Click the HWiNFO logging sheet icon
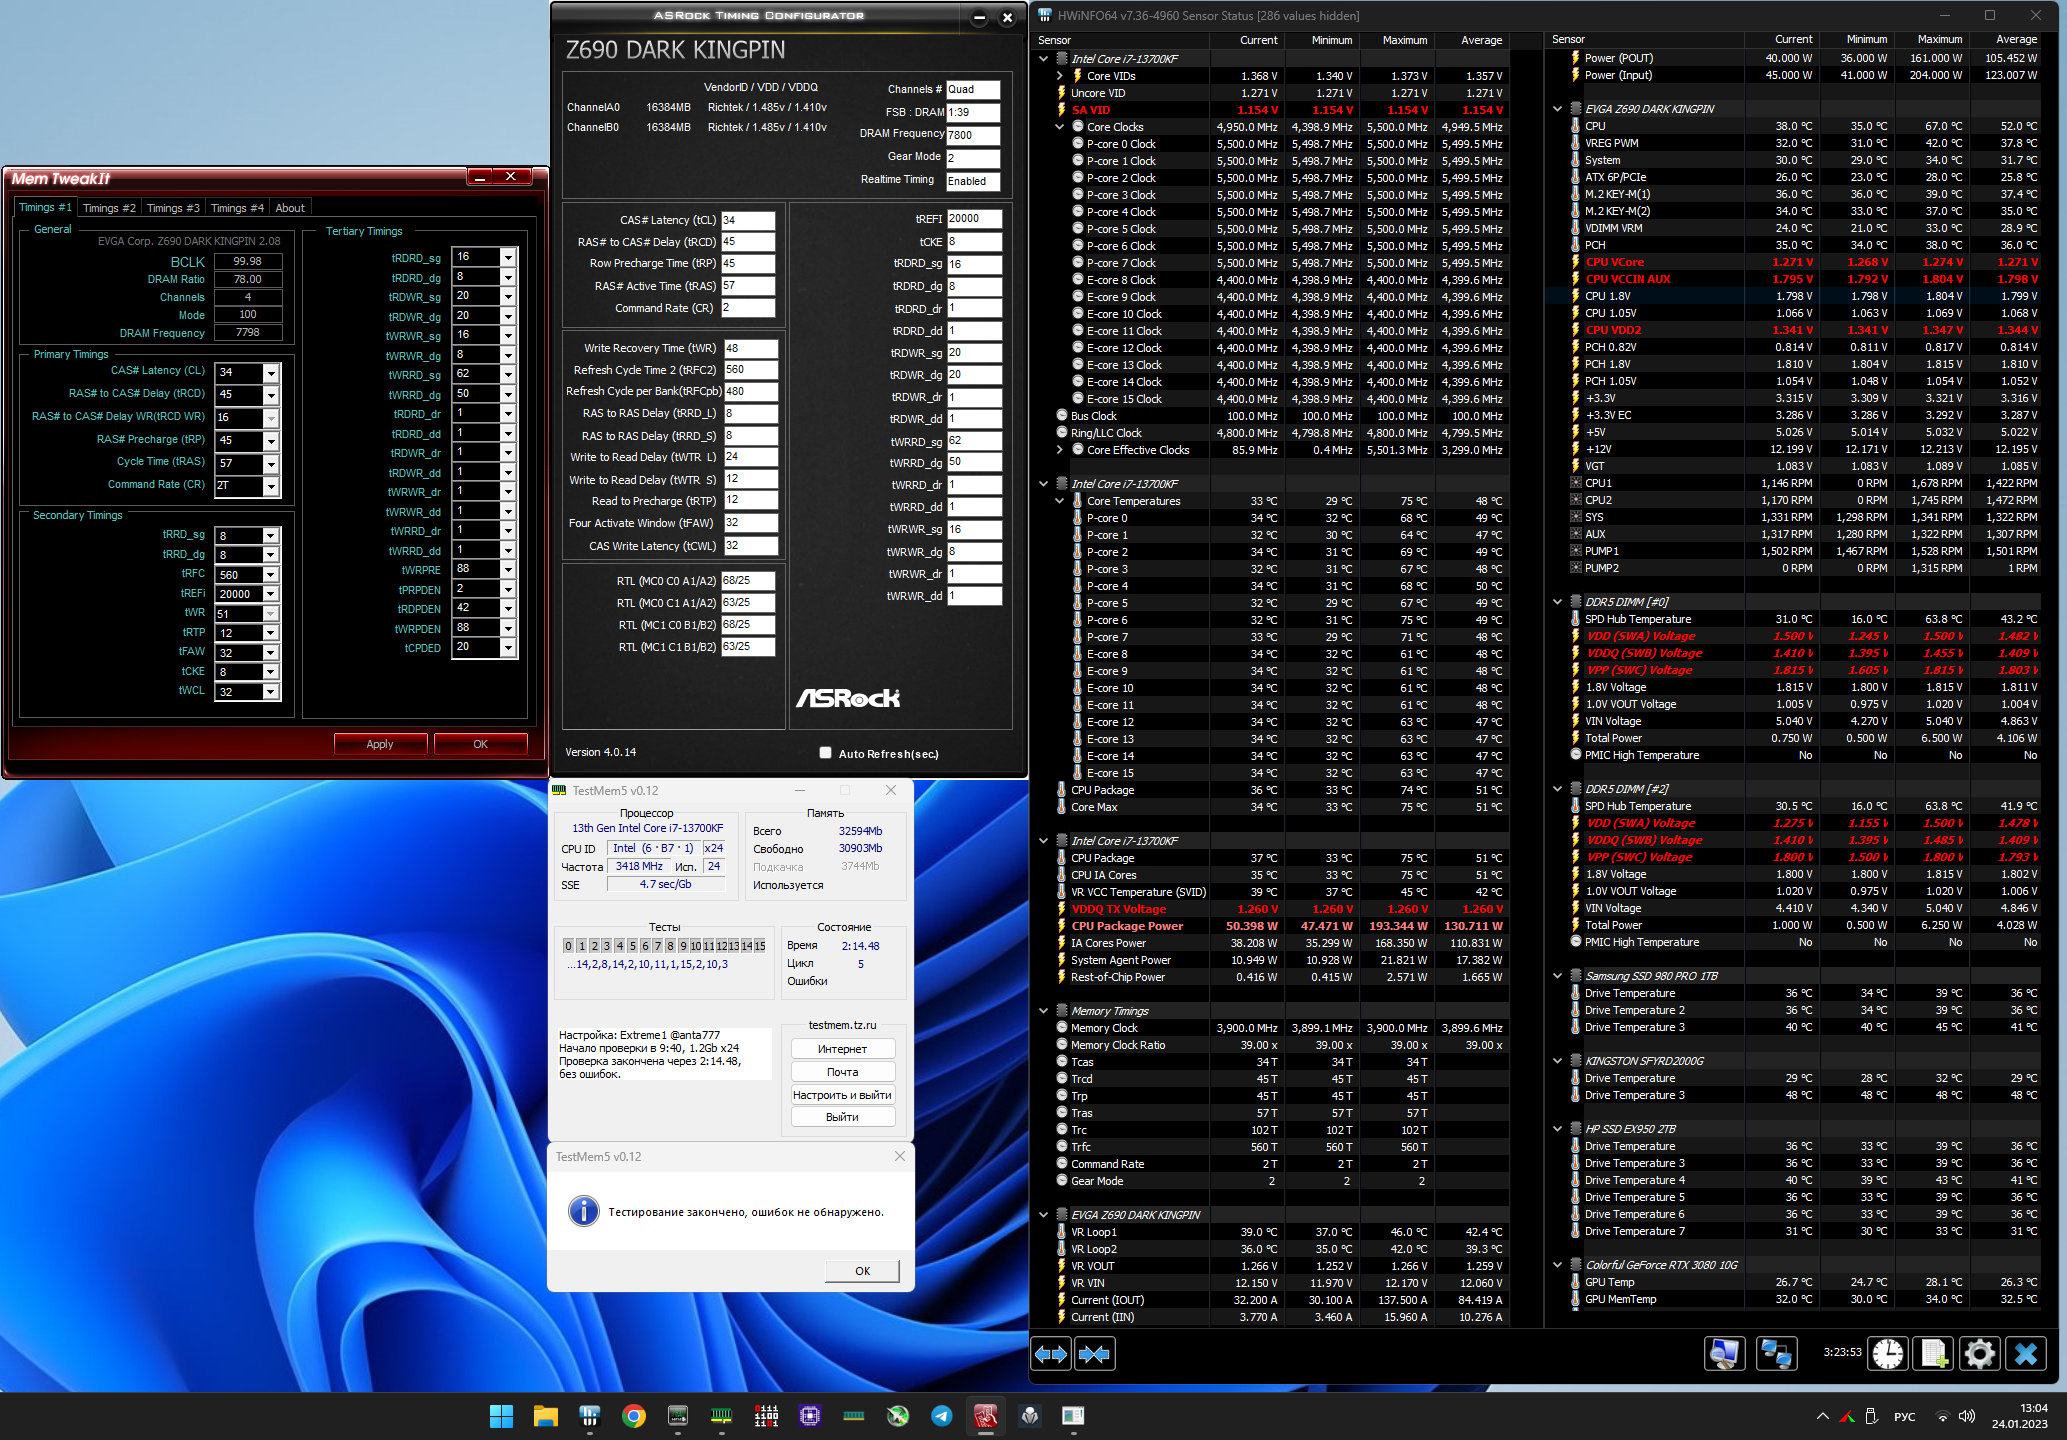The width and height of the screenshot is (2067, 1440). [1933, 1354]
